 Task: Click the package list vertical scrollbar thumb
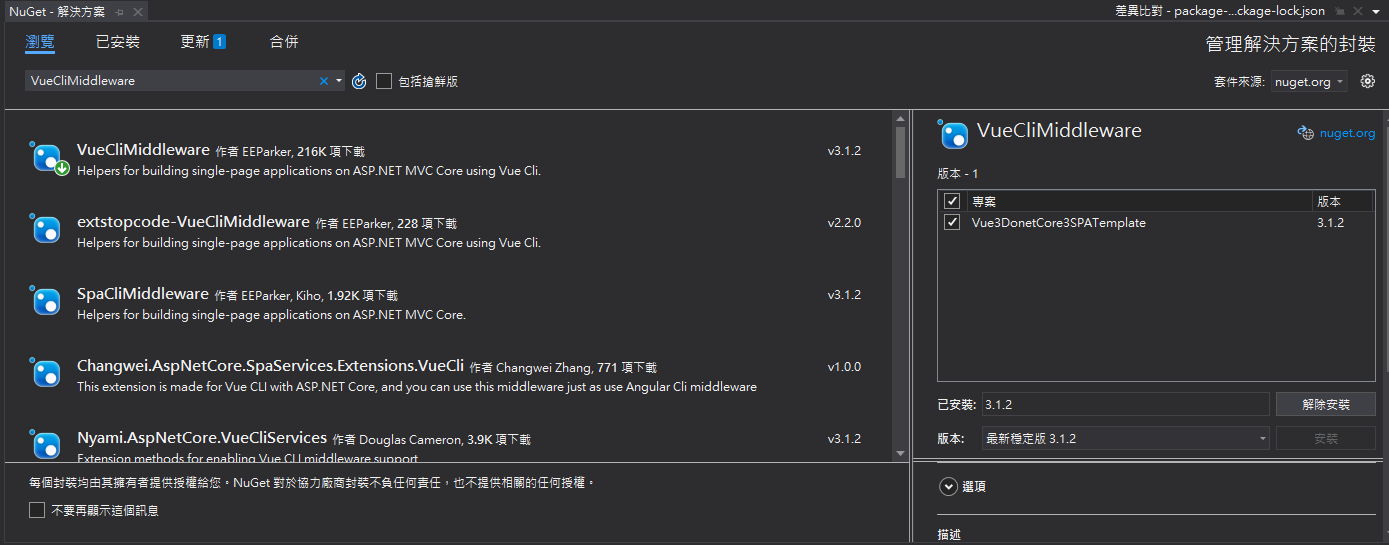point(900,152)
